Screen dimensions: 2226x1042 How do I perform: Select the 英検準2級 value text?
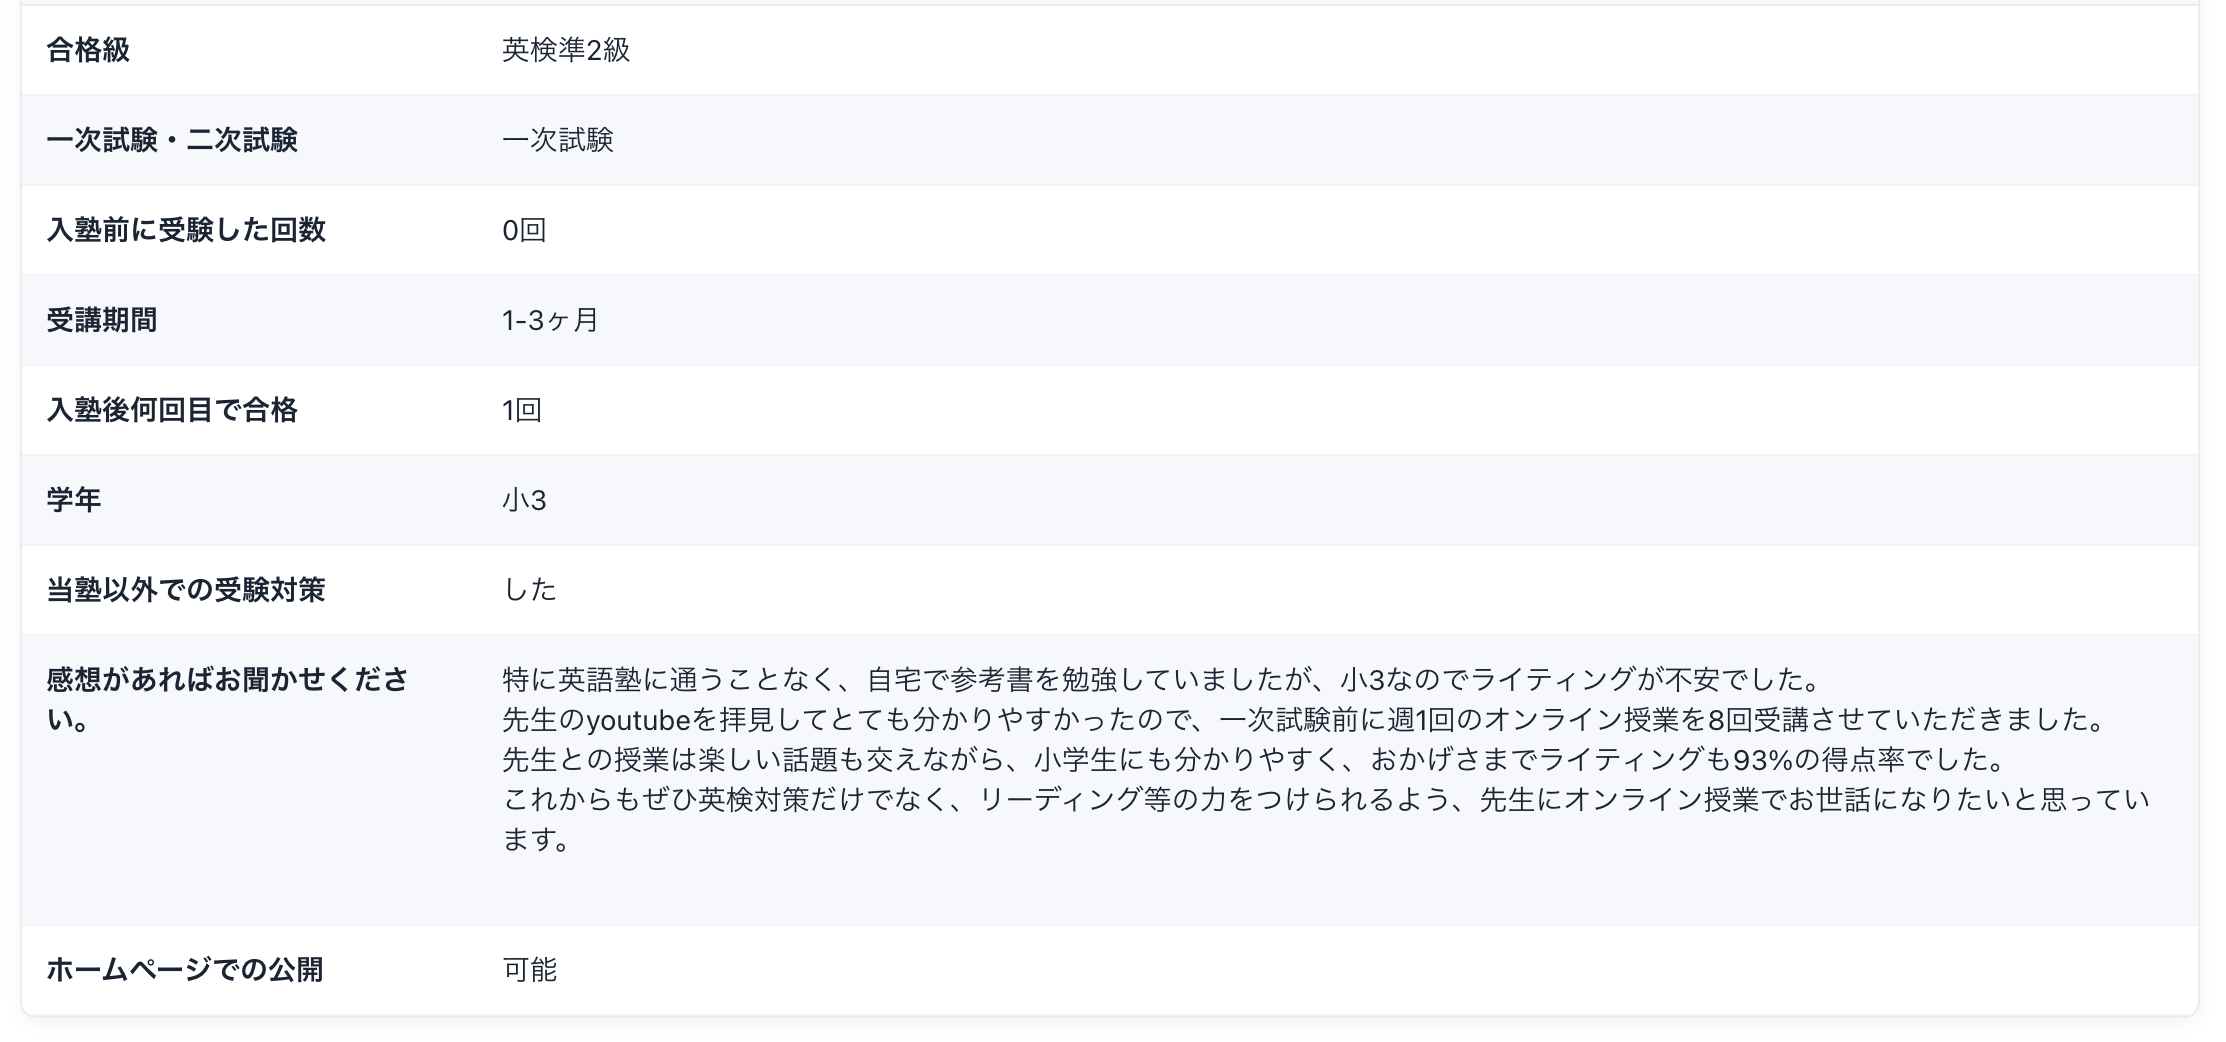click(566, 50)
